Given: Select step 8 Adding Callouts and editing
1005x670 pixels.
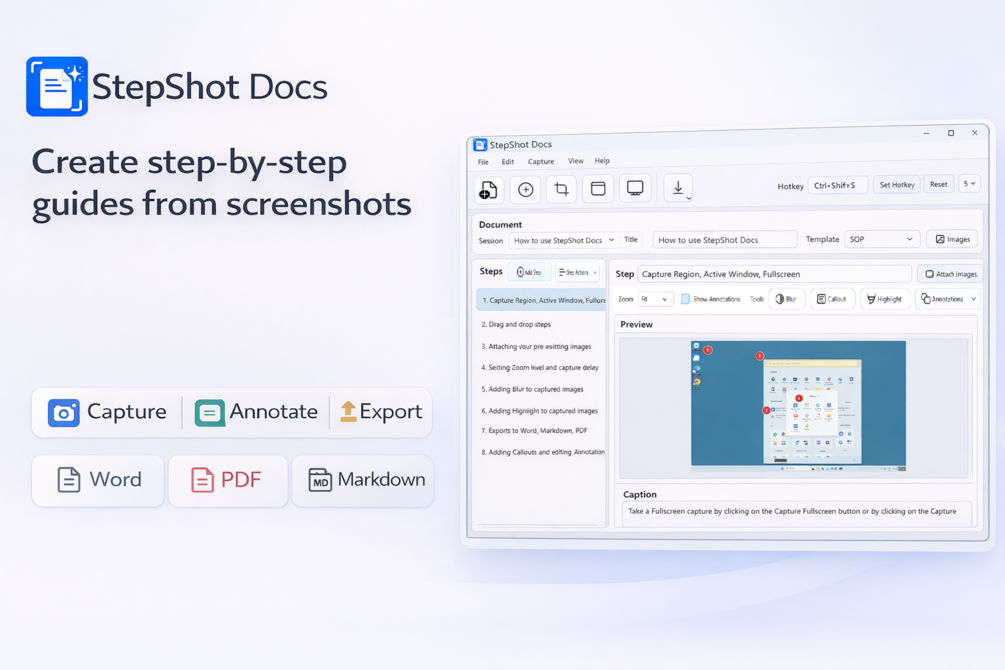Looking at the screenshot, I should (542, 452).
